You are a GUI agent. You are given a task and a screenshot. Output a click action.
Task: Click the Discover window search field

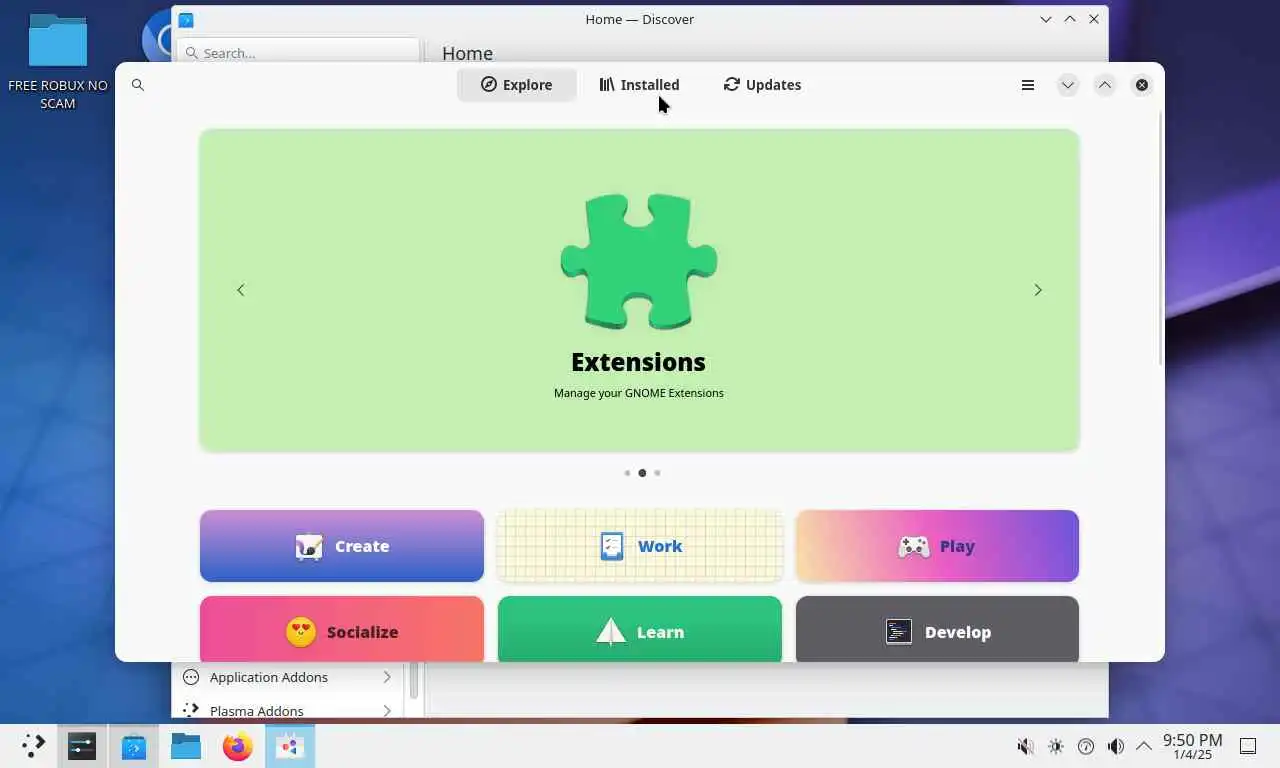[x=298, y=52]
